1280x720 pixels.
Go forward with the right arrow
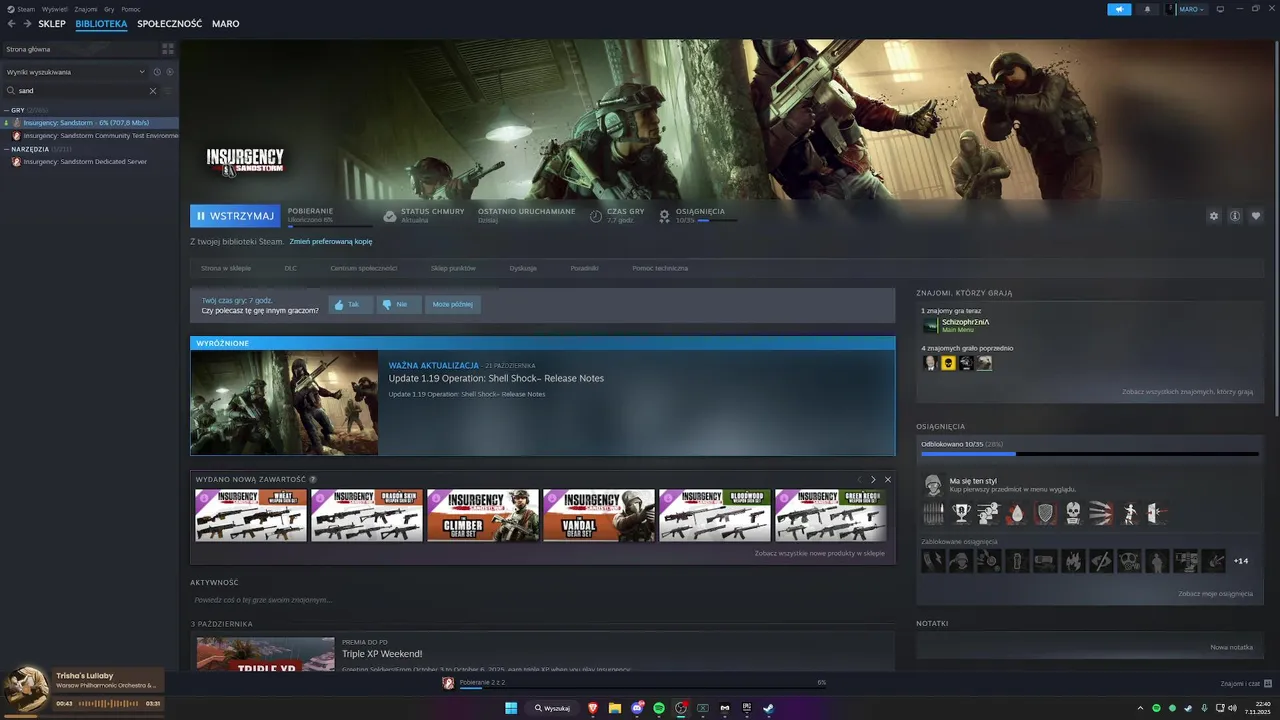pos(27,23)
